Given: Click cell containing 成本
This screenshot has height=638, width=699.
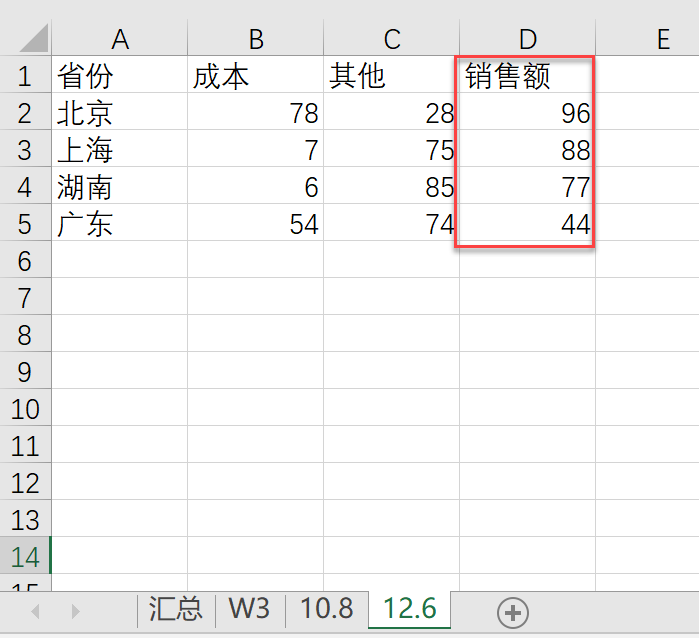Looking at the screenshot, I should point(255,75).
